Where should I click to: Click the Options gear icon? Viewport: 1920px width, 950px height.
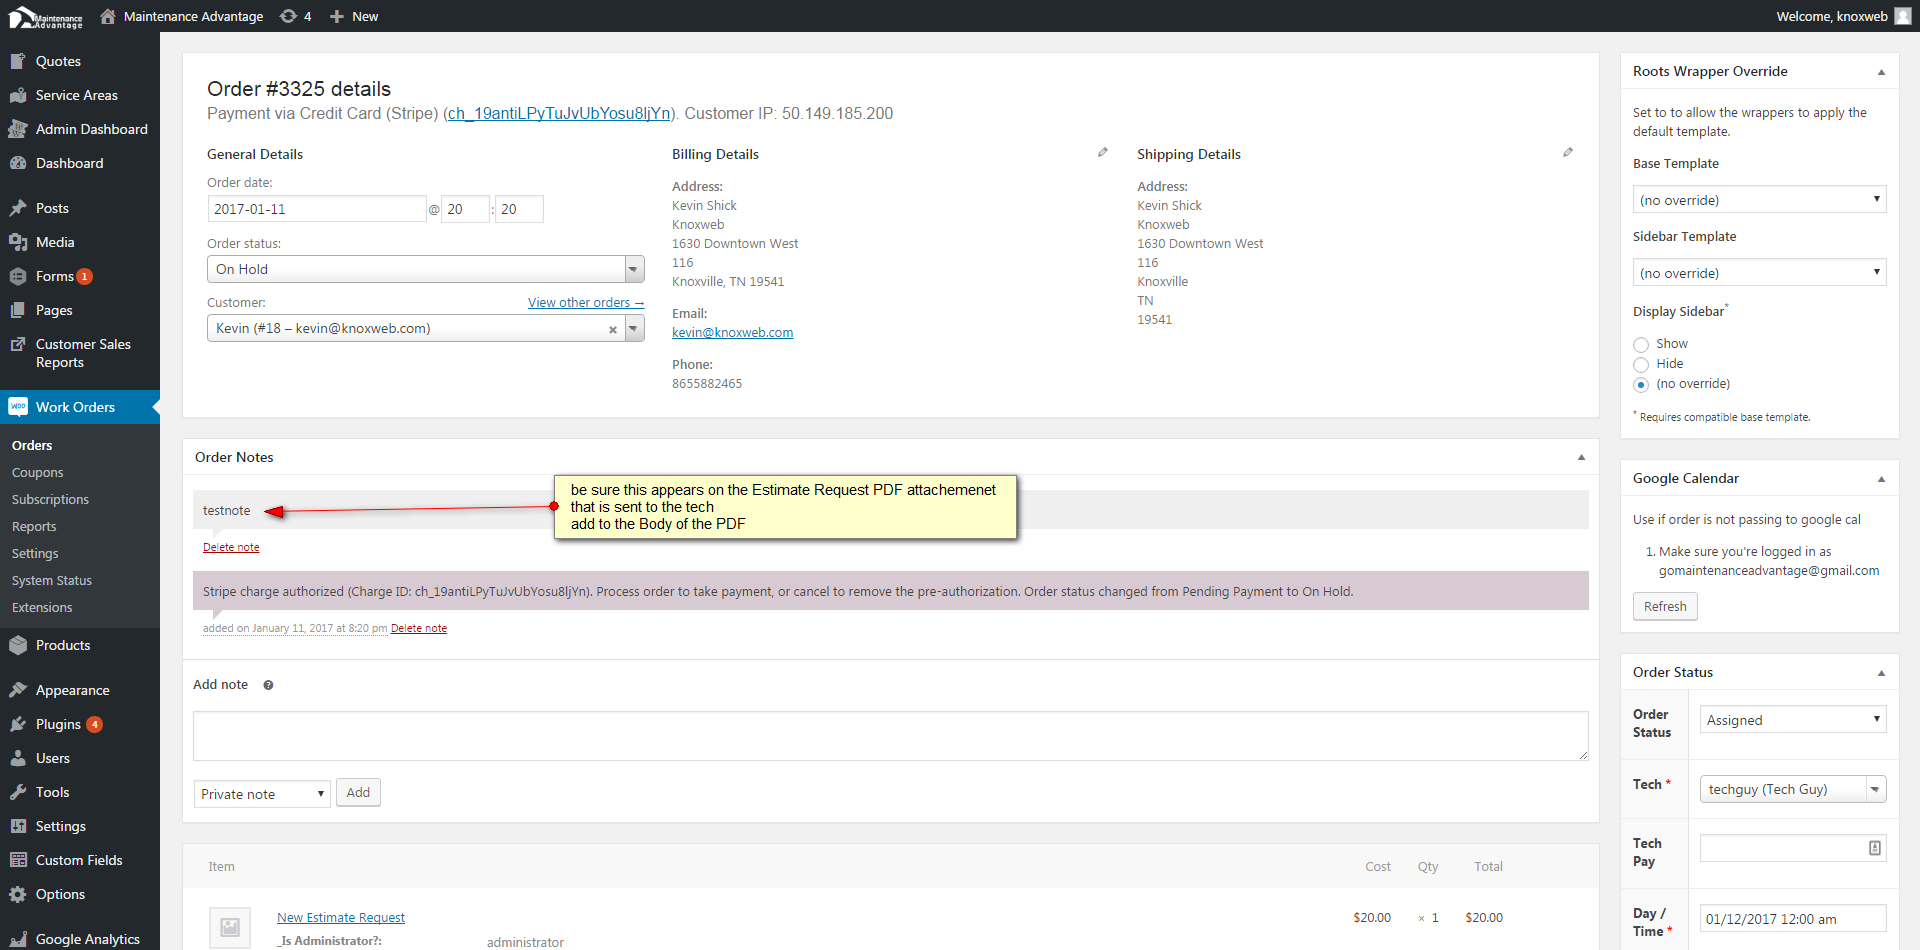pos(17,894)
